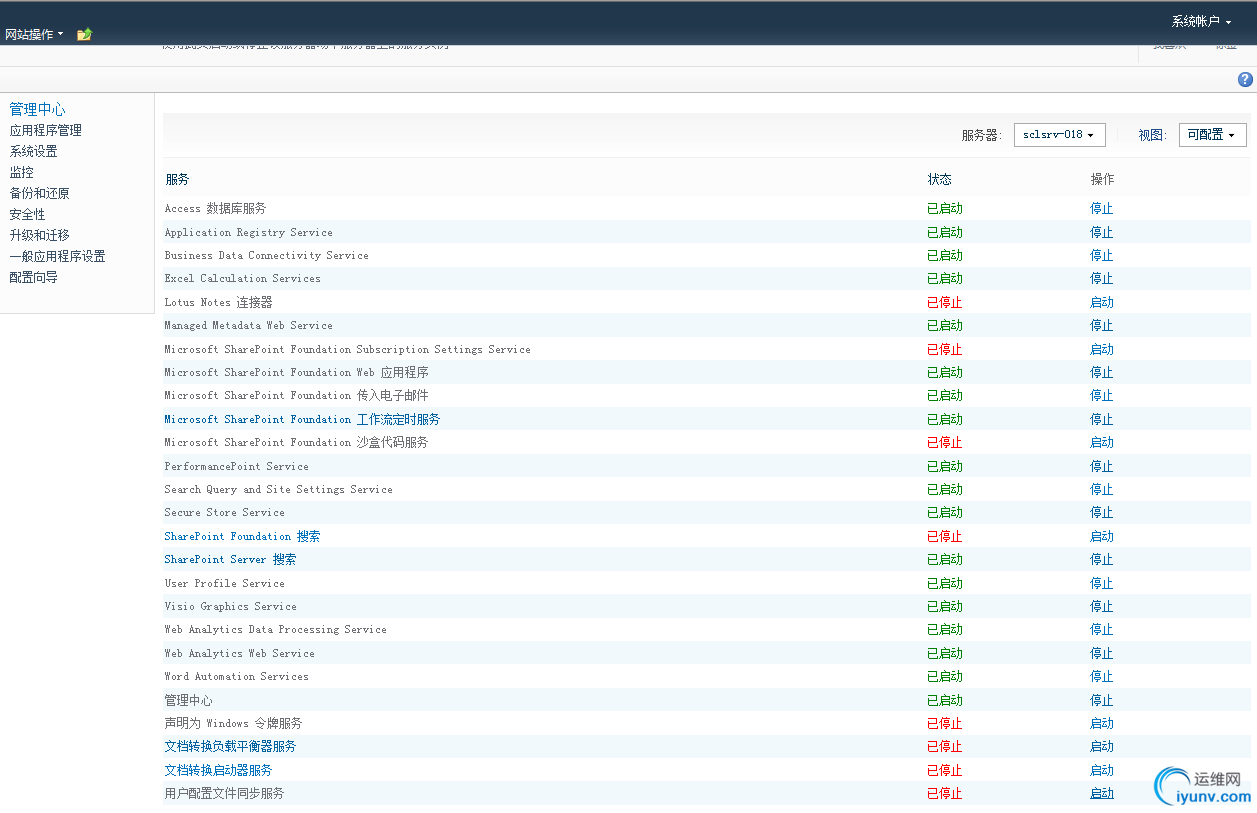
Task: Start 用户配置文件同步服务
Action: pyautogui.click(x=1101, y=793)
